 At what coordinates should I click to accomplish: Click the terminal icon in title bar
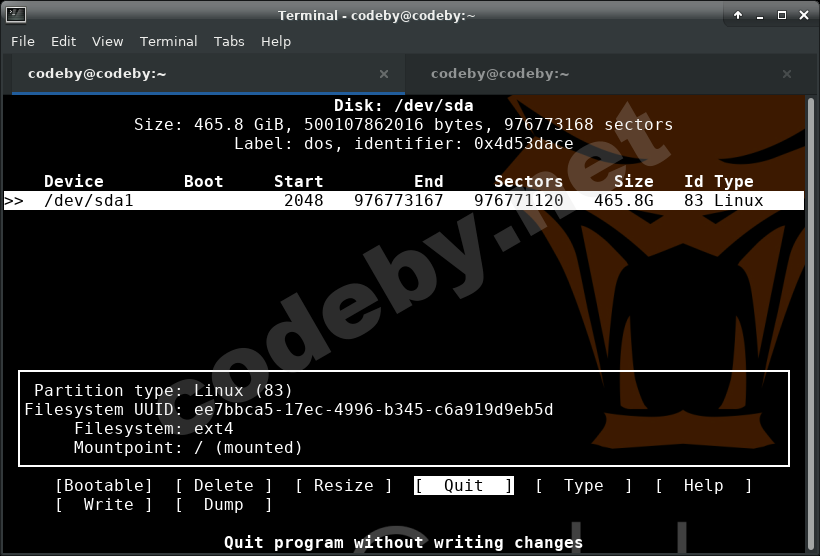[x=16, y=15]
